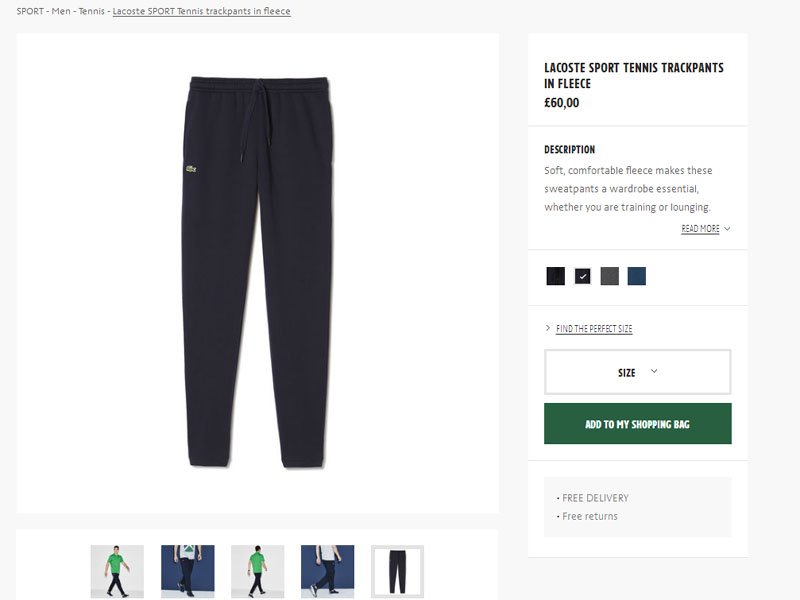800x600 pixels.
Task: Click the chevron next to READ MORE
Action: point(727,229)
